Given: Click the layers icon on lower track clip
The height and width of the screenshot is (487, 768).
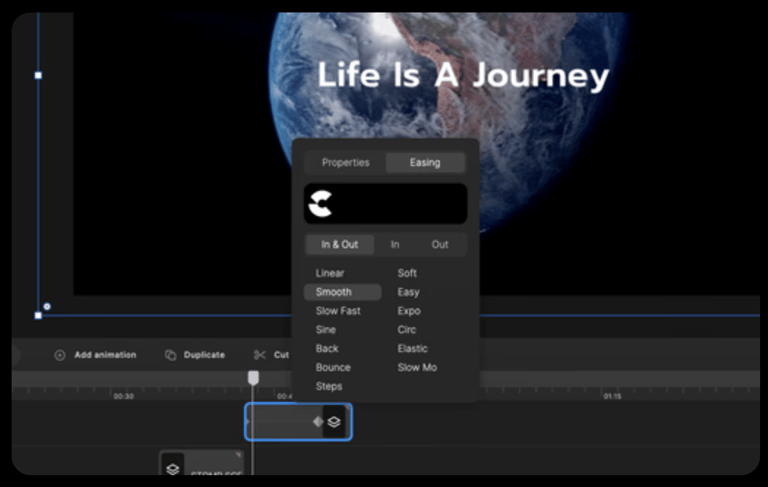Looking at the screenshot, I should [x=172, y=469].
